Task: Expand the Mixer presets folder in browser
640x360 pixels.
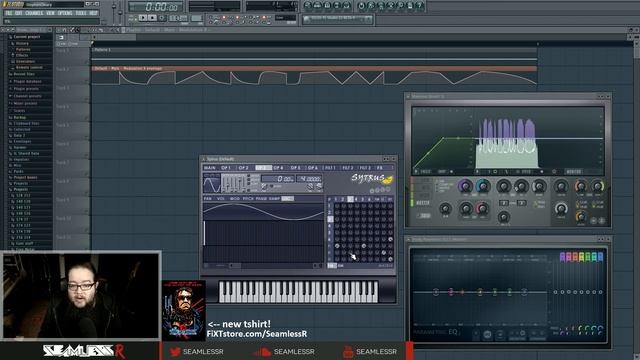Action: coord(25,104)
